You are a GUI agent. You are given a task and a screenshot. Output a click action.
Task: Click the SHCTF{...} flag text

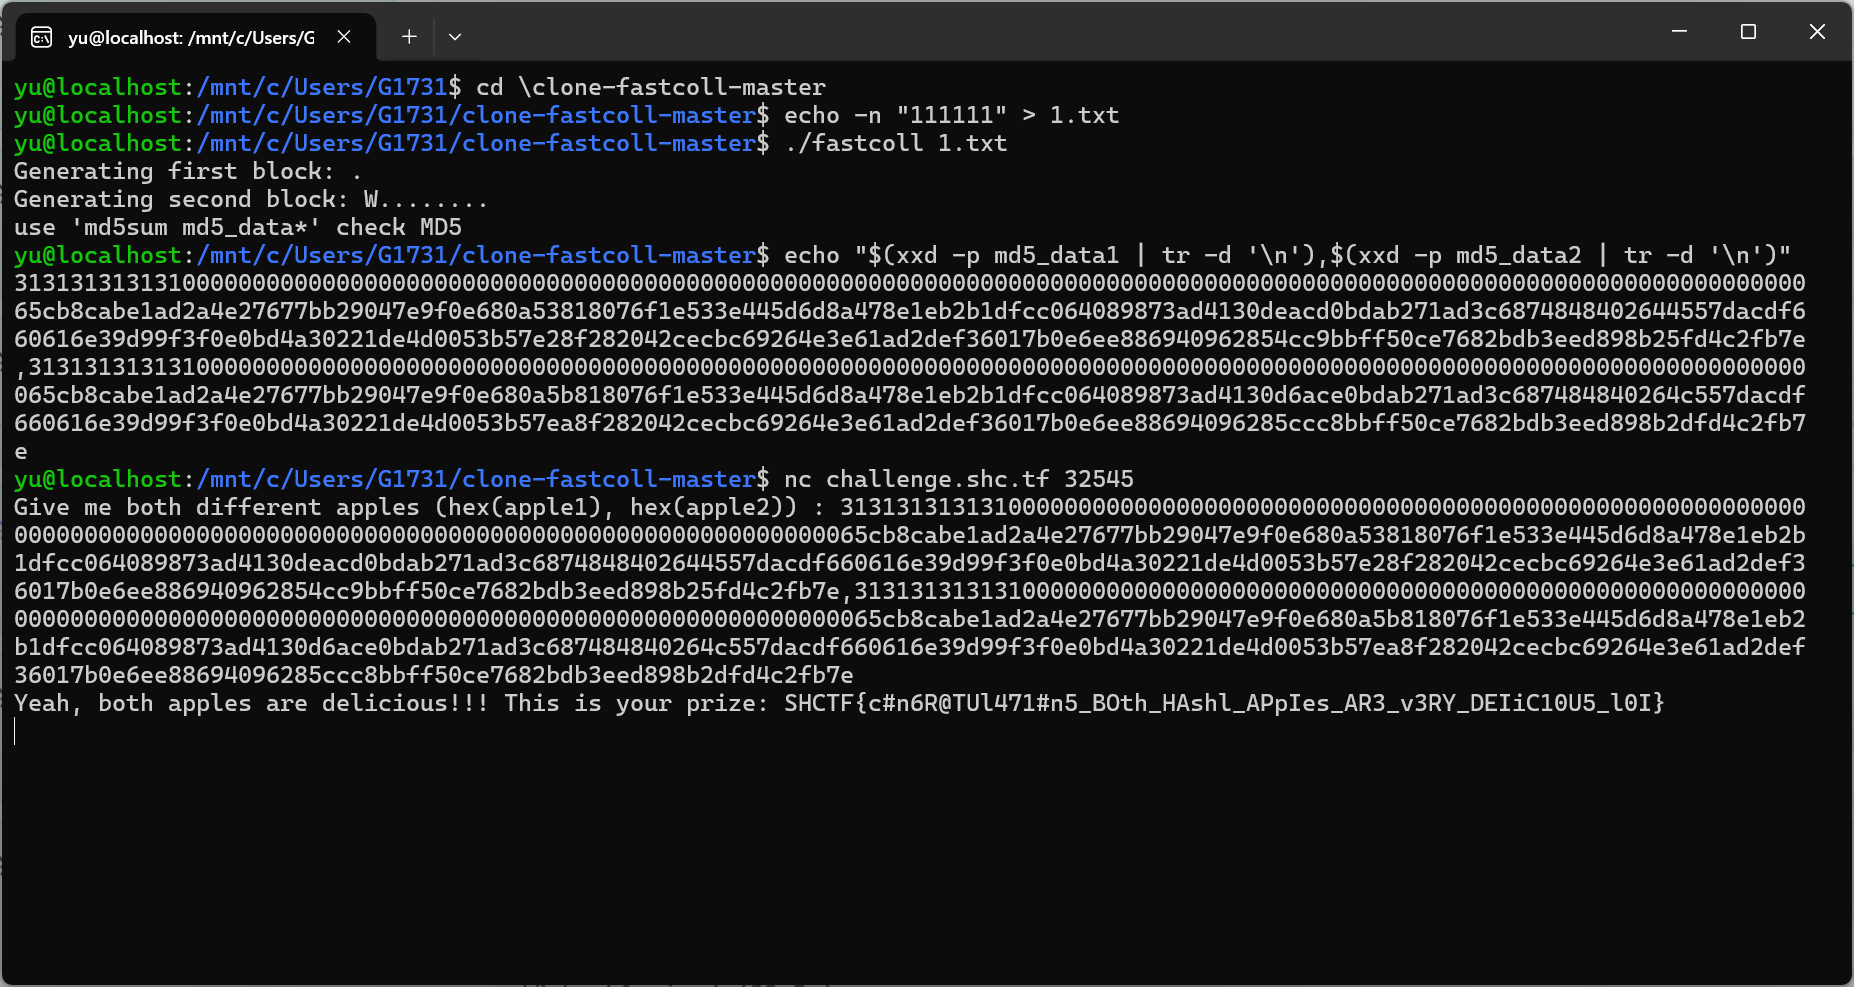click(1224, 703)
